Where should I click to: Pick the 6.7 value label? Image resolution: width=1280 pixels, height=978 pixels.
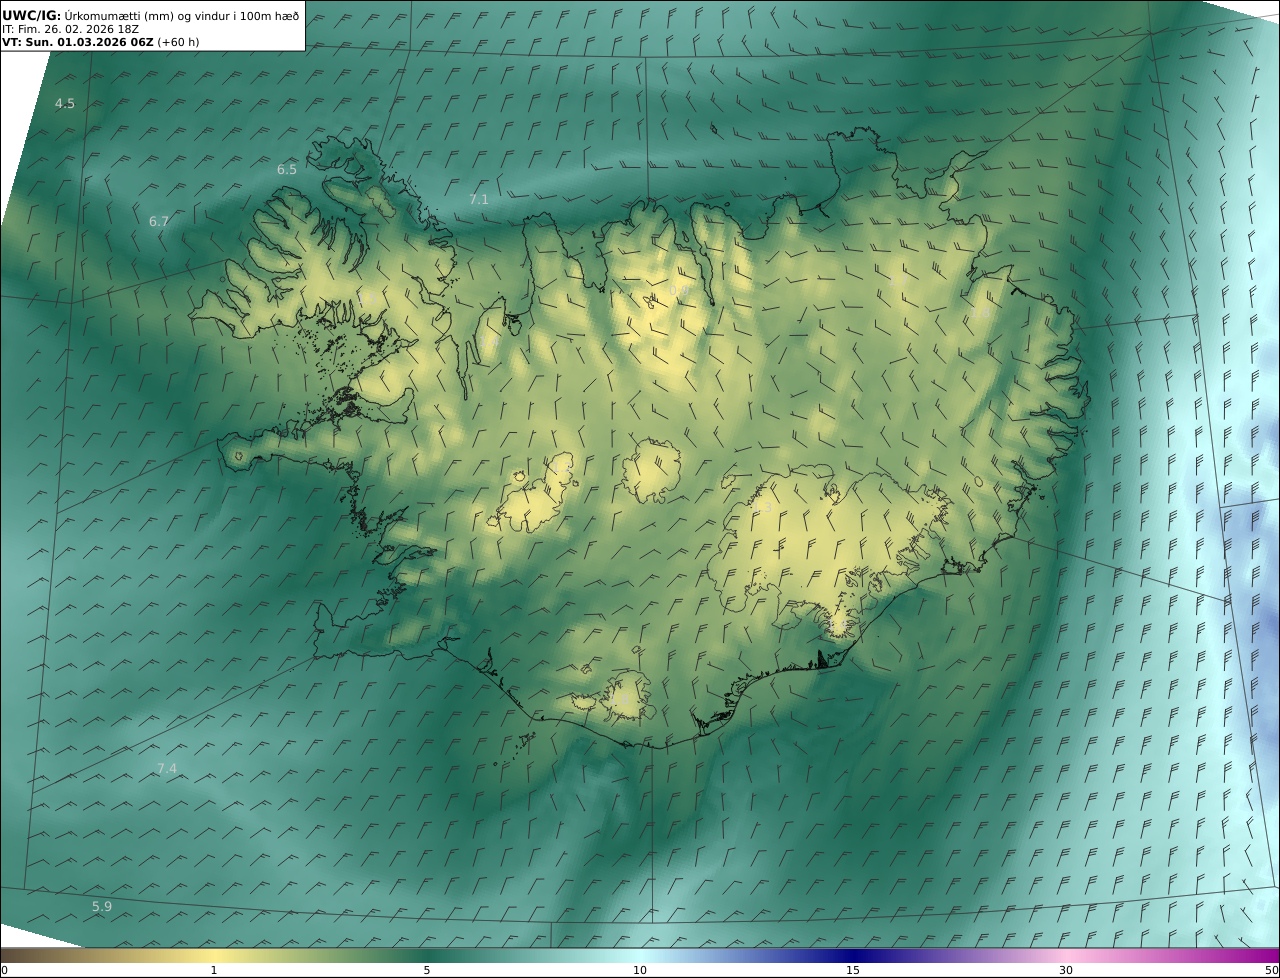pos(159,222)
